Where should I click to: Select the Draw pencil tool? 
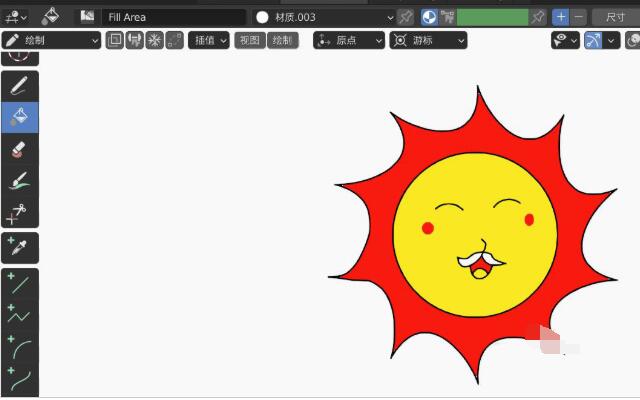pos(20,85)
